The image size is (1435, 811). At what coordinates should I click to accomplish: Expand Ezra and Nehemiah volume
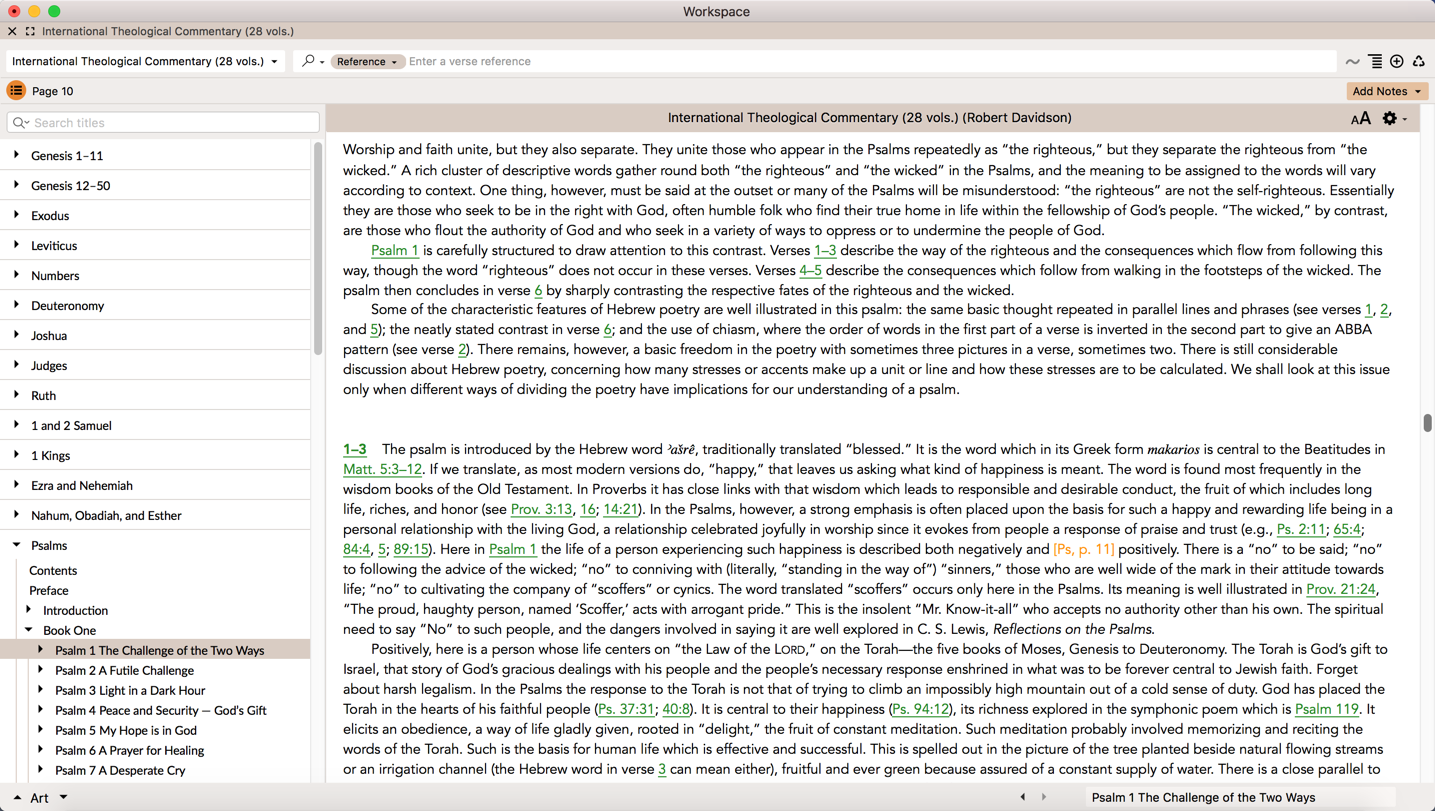16,485
